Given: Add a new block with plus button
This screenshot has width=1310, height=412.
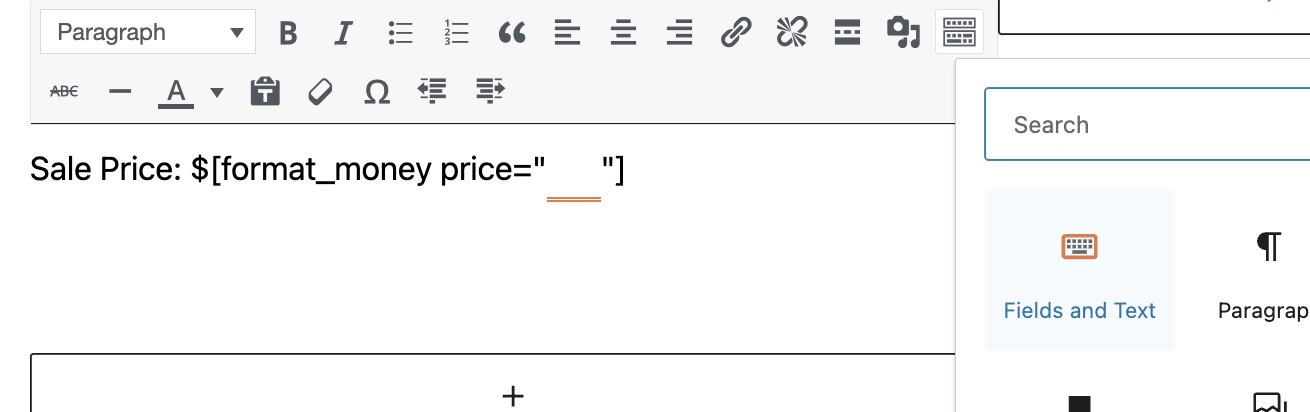Looking at the screenshot, I should tap(513, 395).
